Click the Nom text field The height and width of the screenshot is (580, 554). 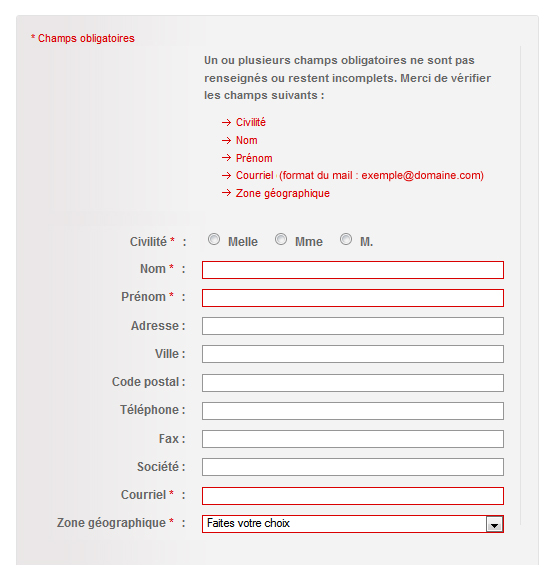click(x=353, y=270)
